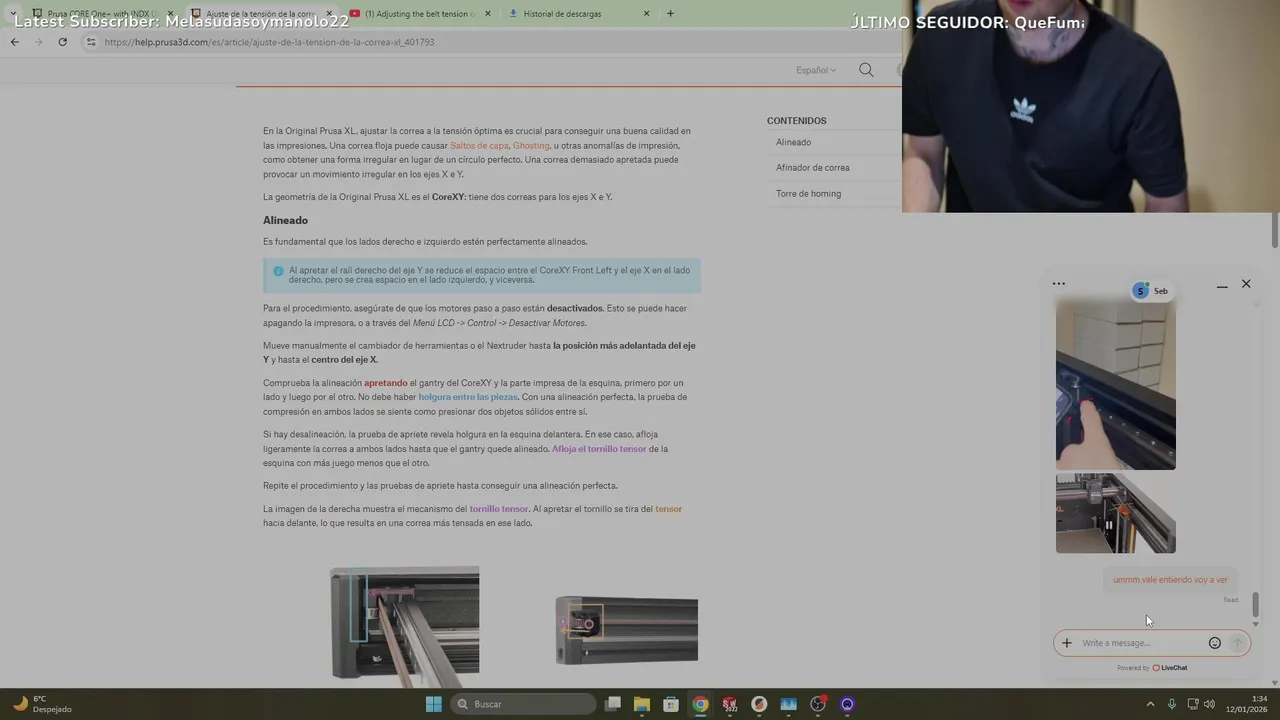The width and height of the screenshot is (1280, 720).
Task: Open the tab search chevron at top left
Action: 13,13
